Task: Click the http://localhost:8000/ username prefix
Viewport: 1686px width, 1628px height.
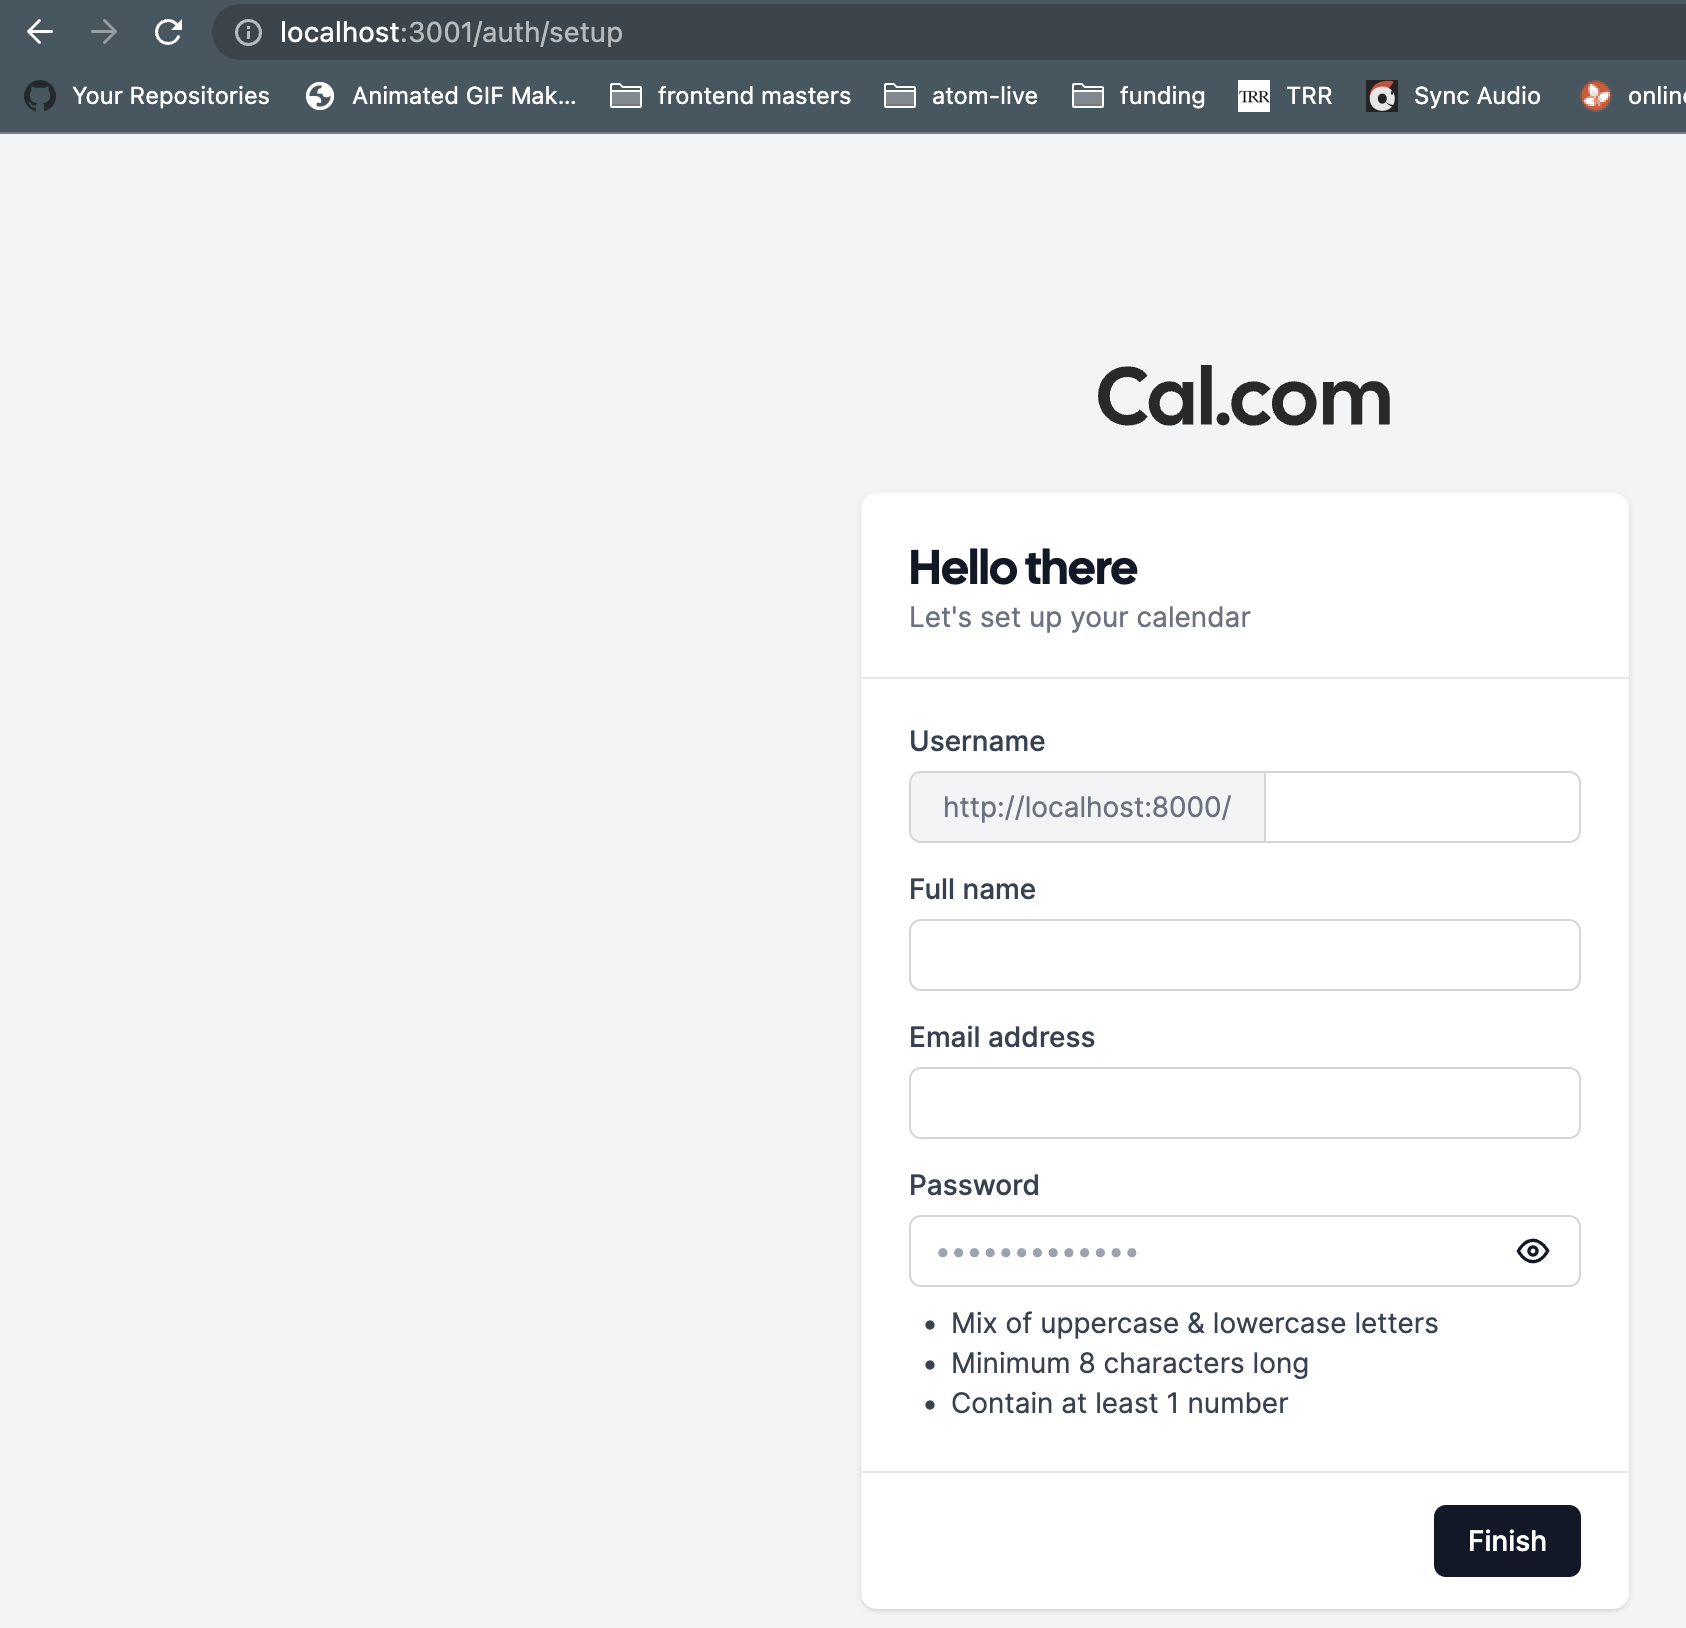Action: point(1085,807)
